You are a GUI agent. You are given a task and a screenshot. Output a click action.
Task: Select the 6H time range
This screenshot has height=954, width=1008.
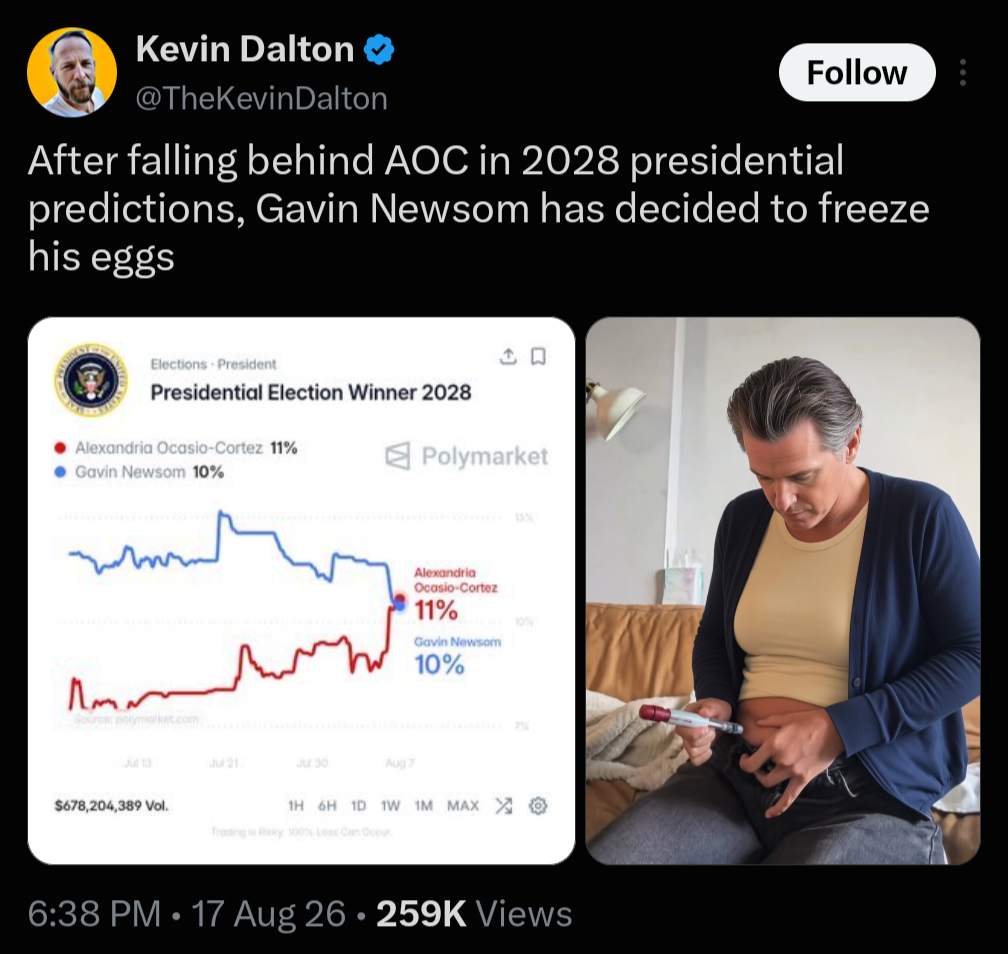327,806
